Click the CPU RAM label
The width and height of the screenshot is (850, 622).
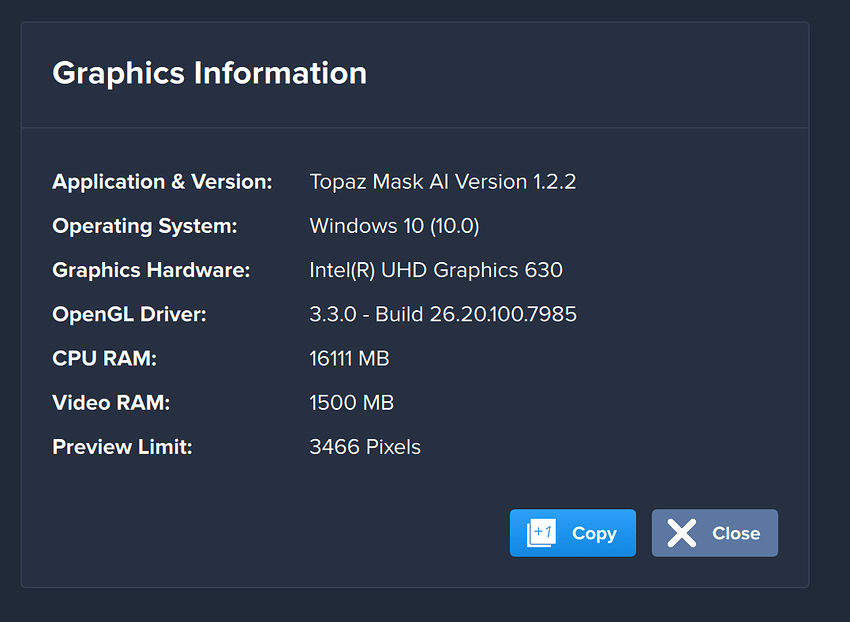point(105,358)
